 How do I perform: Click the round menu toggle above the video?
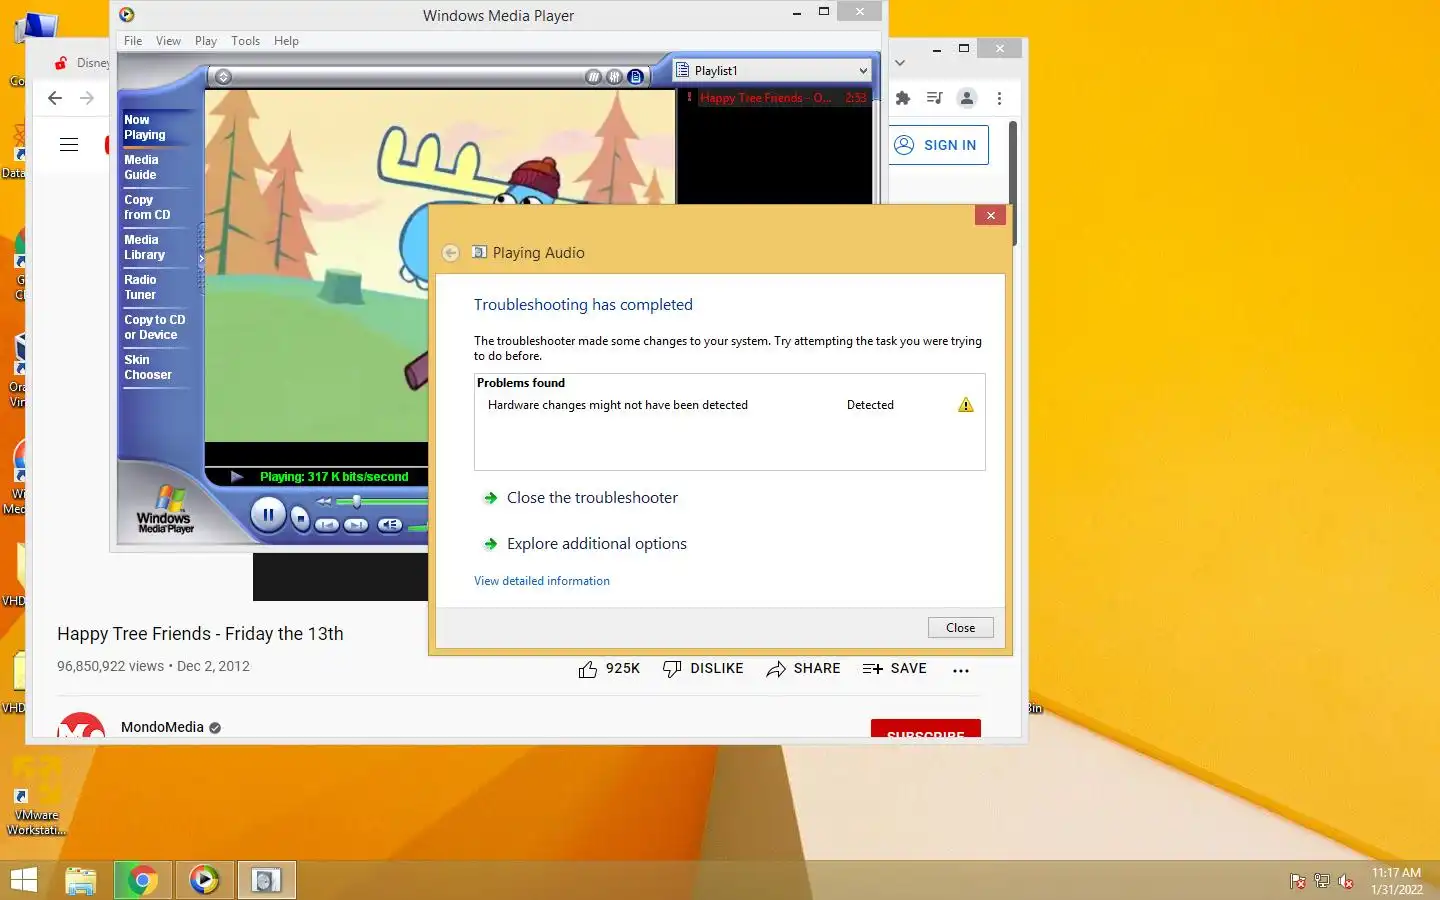223,77
